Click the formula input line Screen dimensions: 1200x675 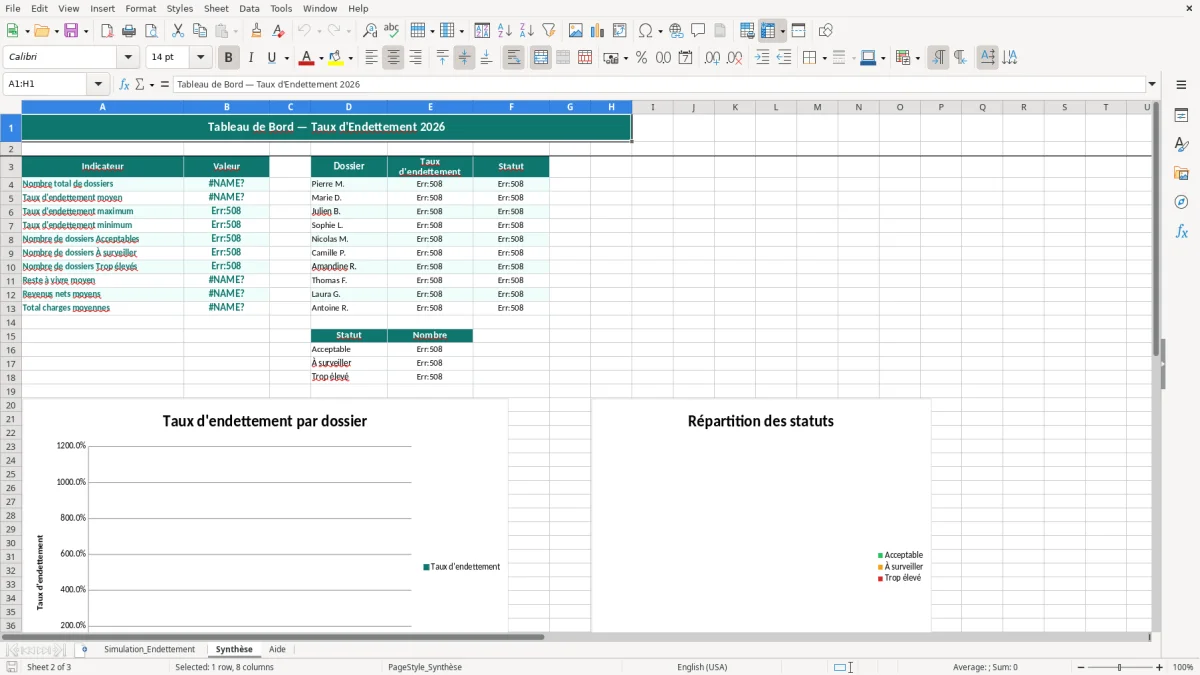[658, 84]
